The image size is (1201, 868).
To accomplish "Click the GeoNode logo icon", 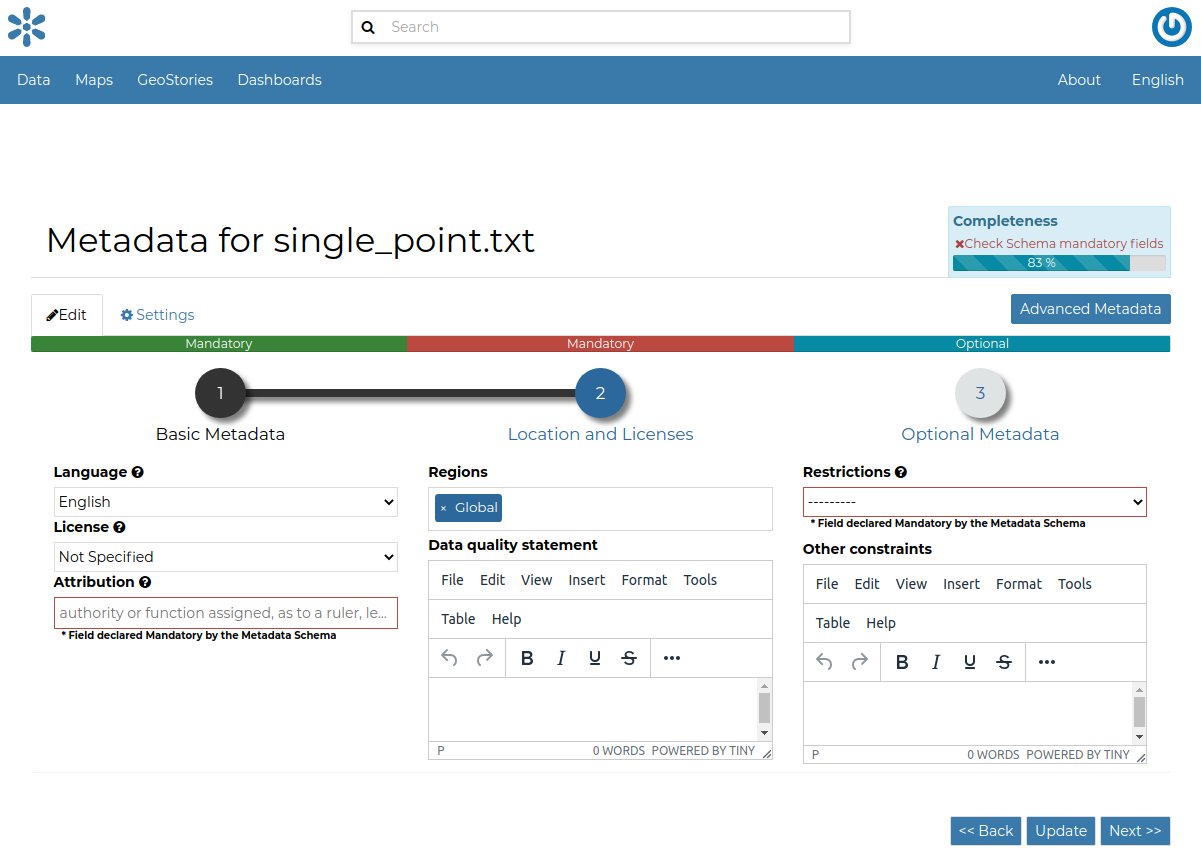I will coord(27,27).
